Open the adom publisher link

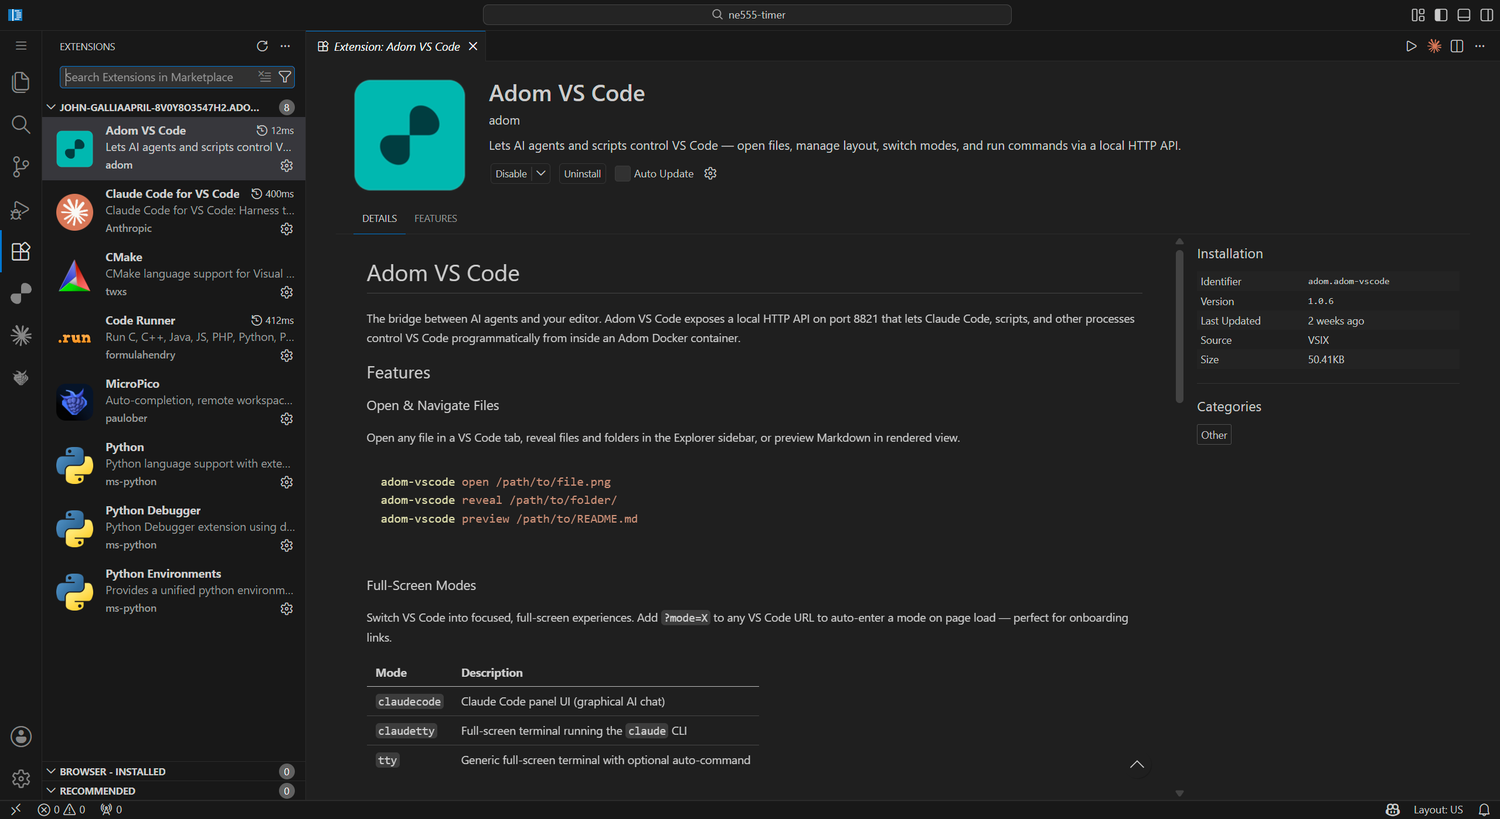(504, 121)
